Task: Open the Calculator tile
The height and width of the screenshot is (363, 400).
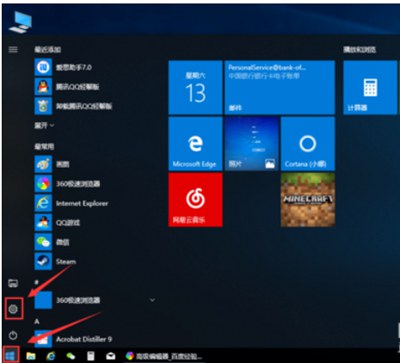Action: tap(370, 87)
